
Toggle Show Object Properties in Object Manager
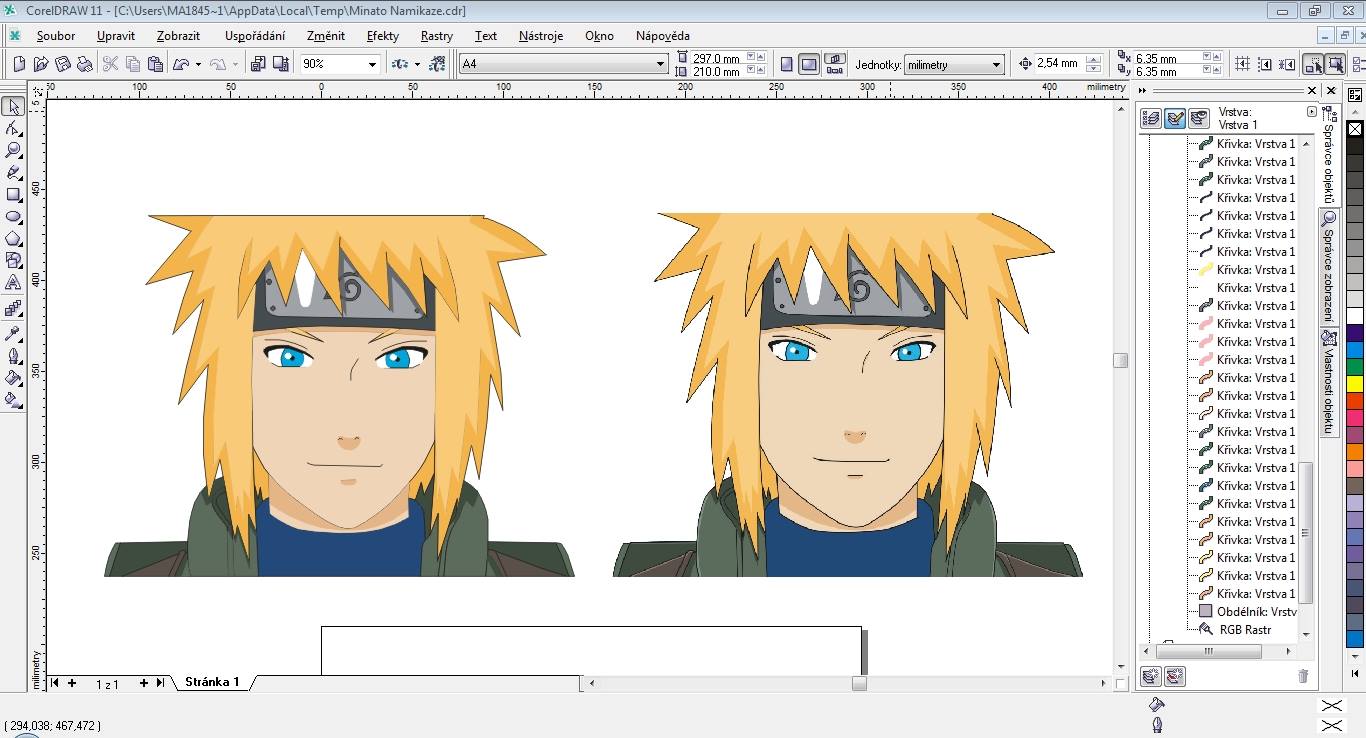(x=1151, y=118)
